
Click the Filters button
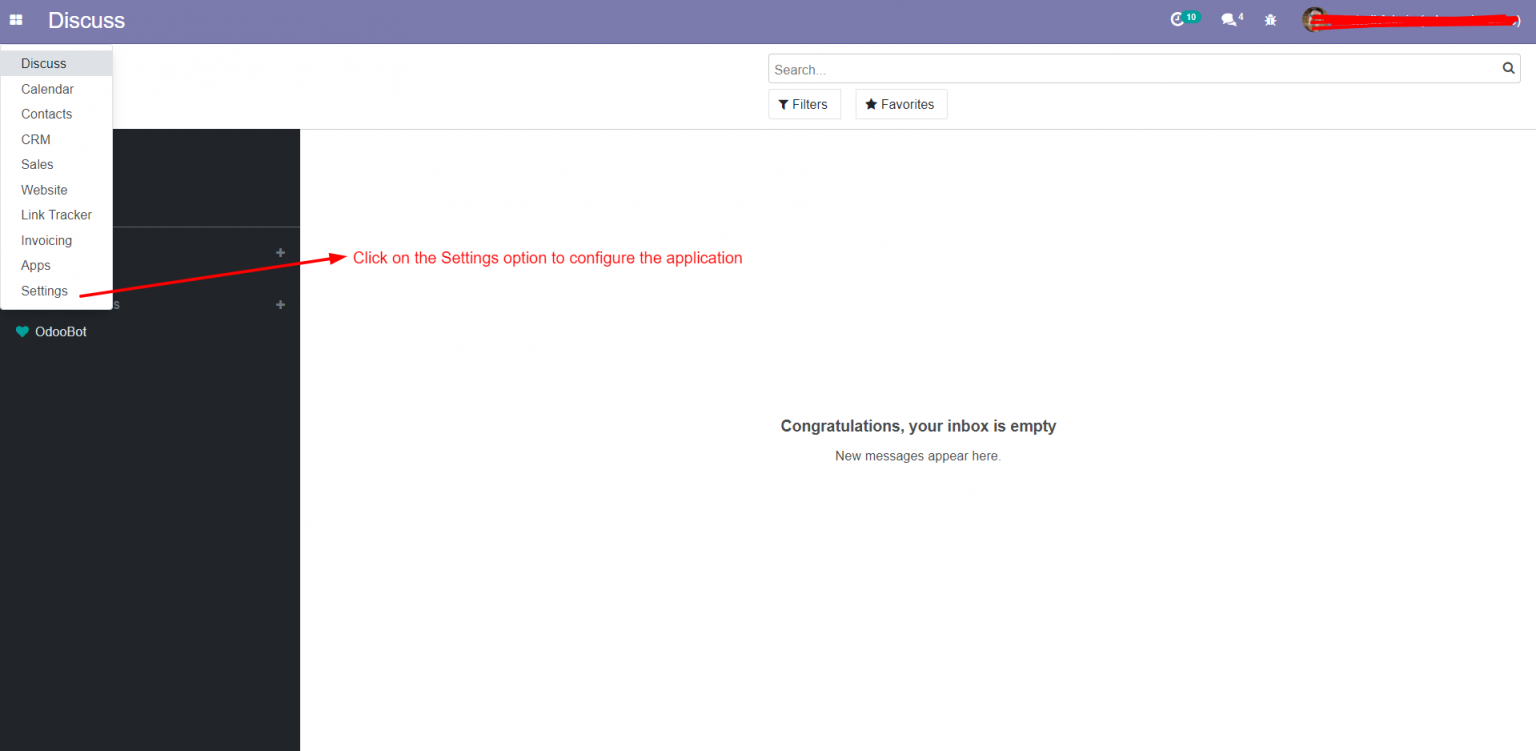click(x=804, y=103)
